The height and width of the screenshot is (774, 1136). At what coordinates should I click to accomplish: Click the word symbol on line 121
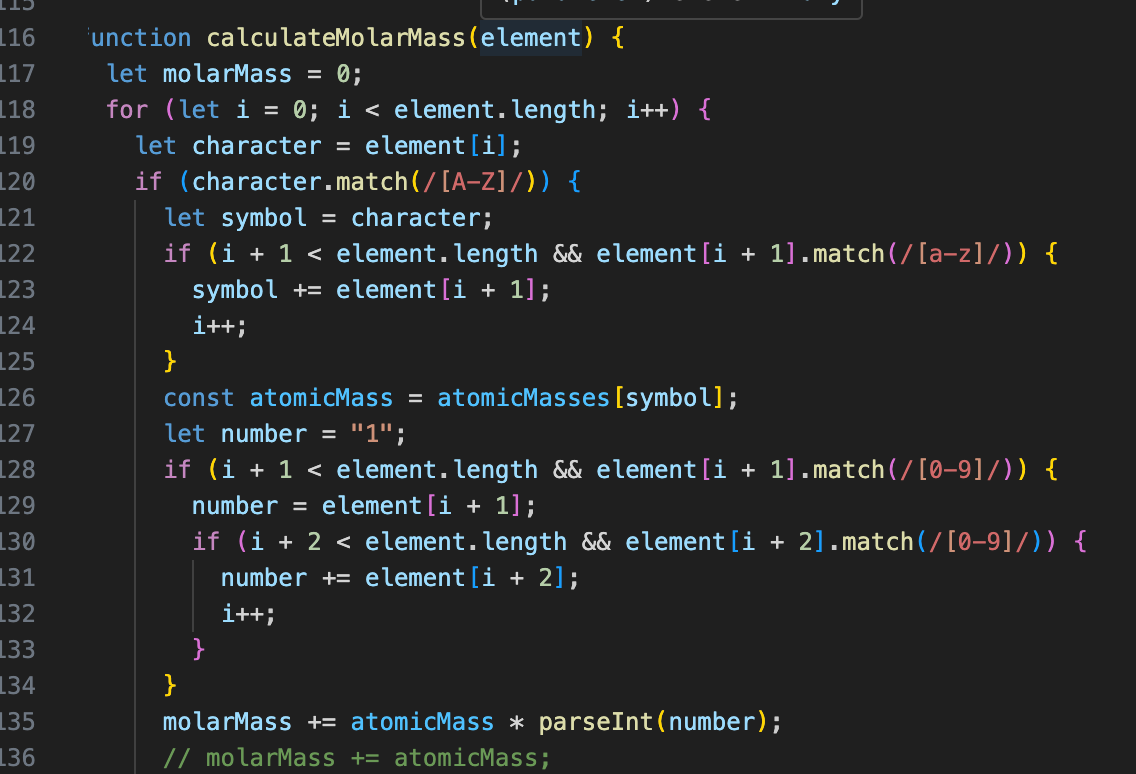tap(263, 217)
